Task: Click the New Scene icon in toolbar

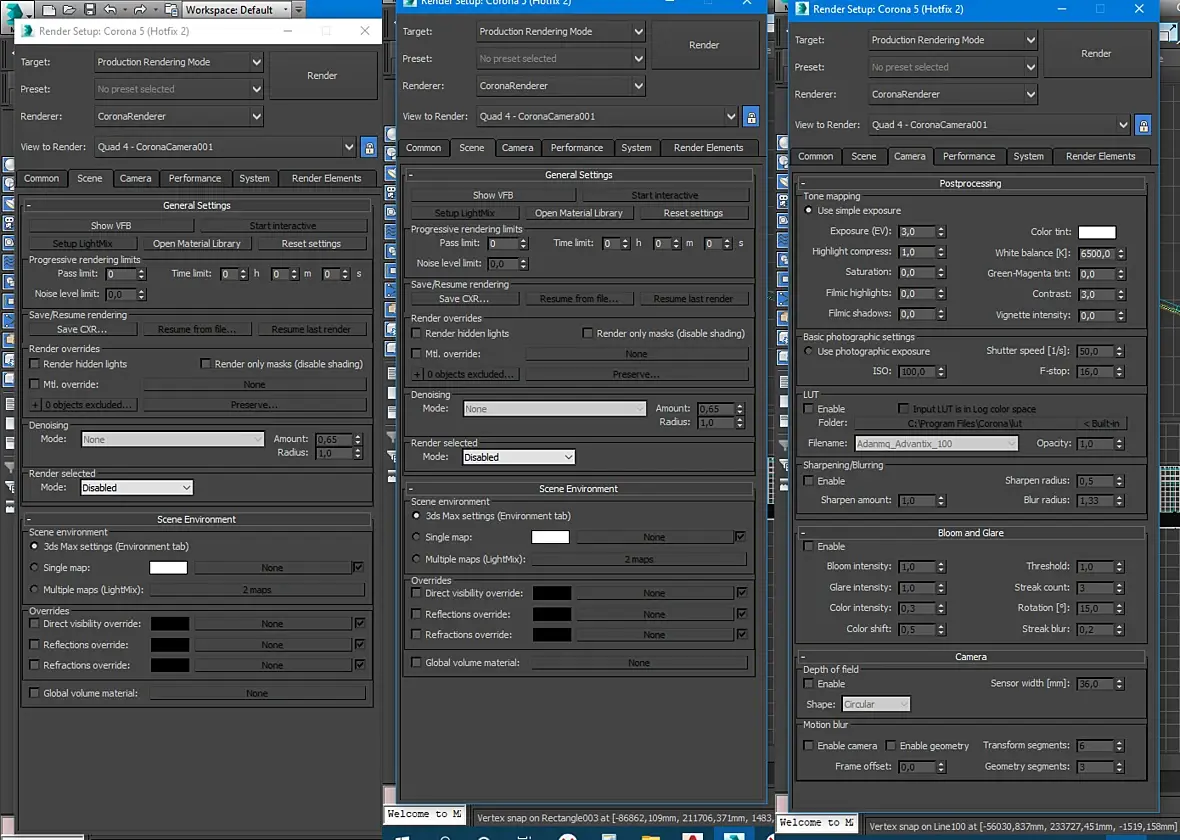Action: (47, 10)
